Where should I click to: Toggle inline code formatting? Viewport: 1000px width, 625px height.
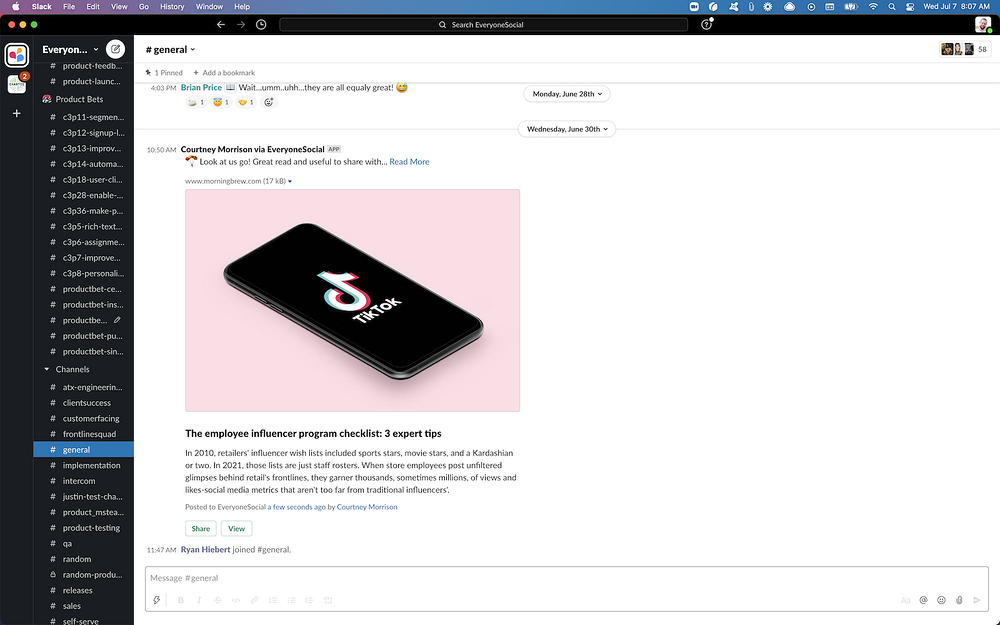coord(236,600)
